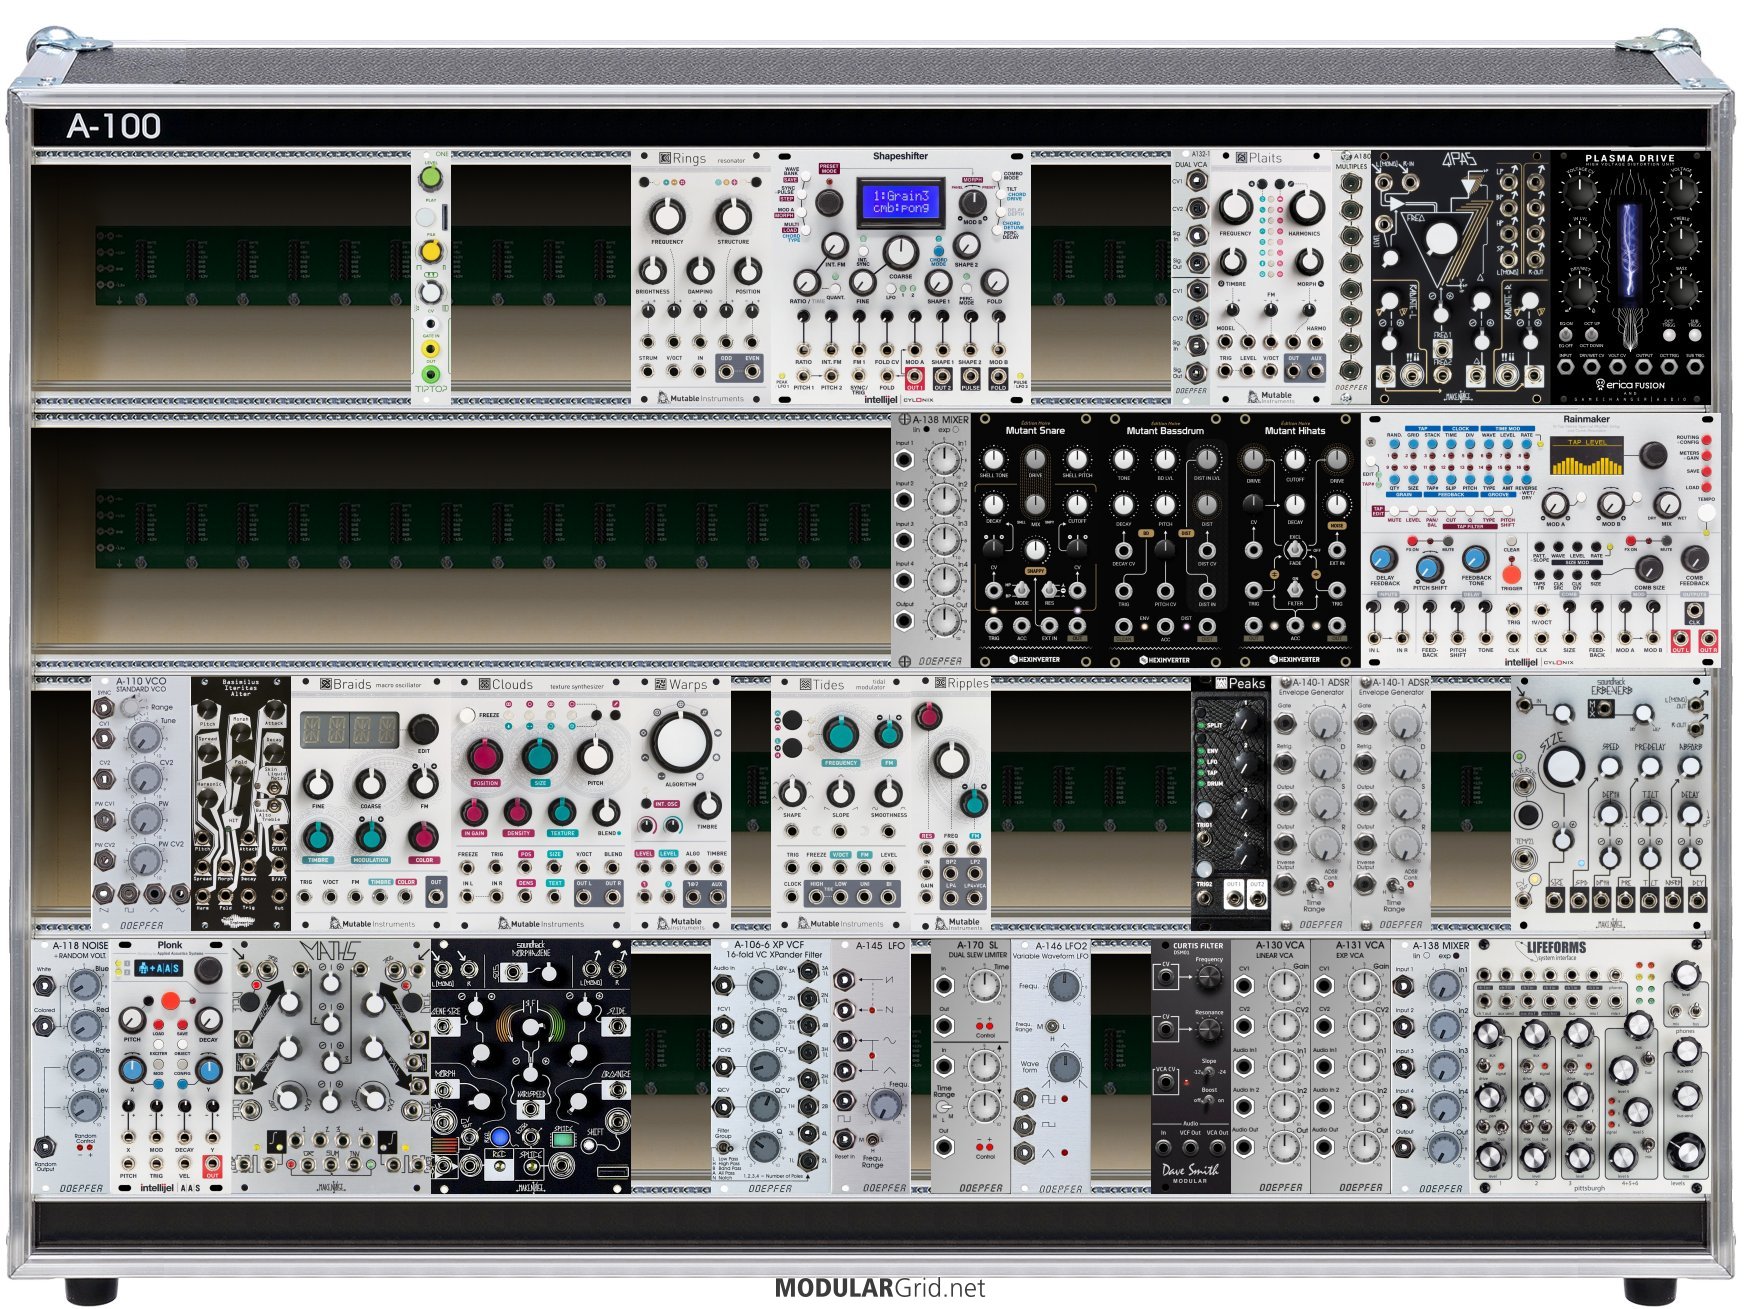
Task: Click the A-100 case label
Action: (x=113, y=126)
